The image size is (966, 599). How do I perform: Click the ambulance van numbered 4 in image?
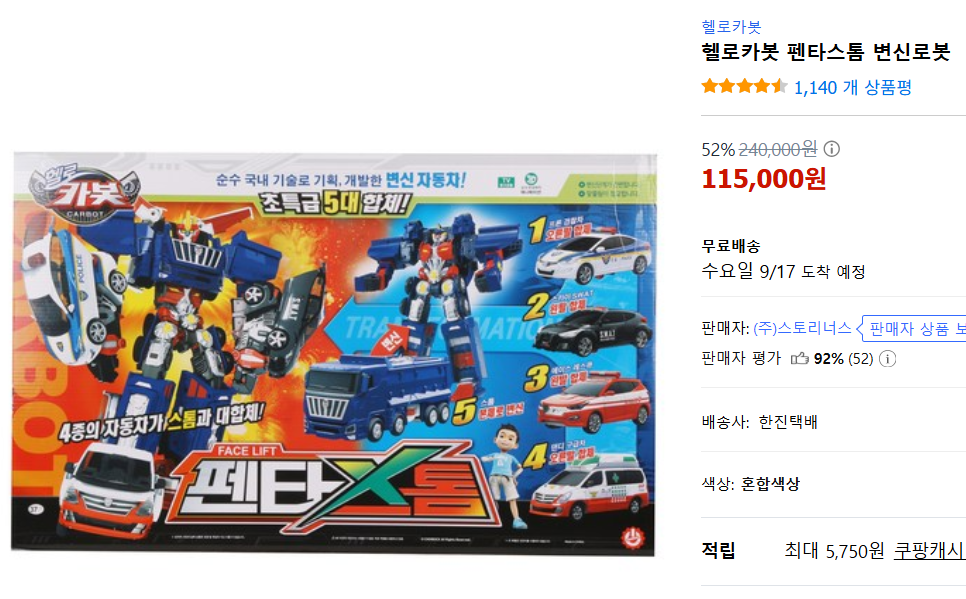tap(588, 489)
